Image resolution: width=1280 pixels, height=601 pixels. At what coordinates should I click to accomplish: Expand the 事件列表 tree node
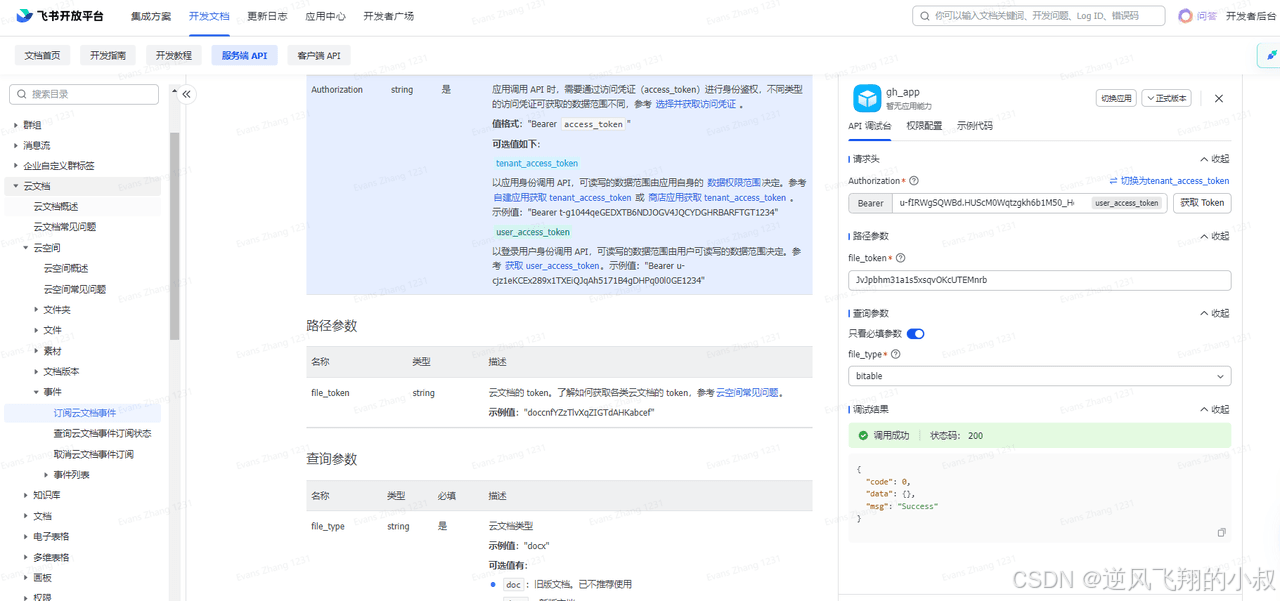point(46,475)
